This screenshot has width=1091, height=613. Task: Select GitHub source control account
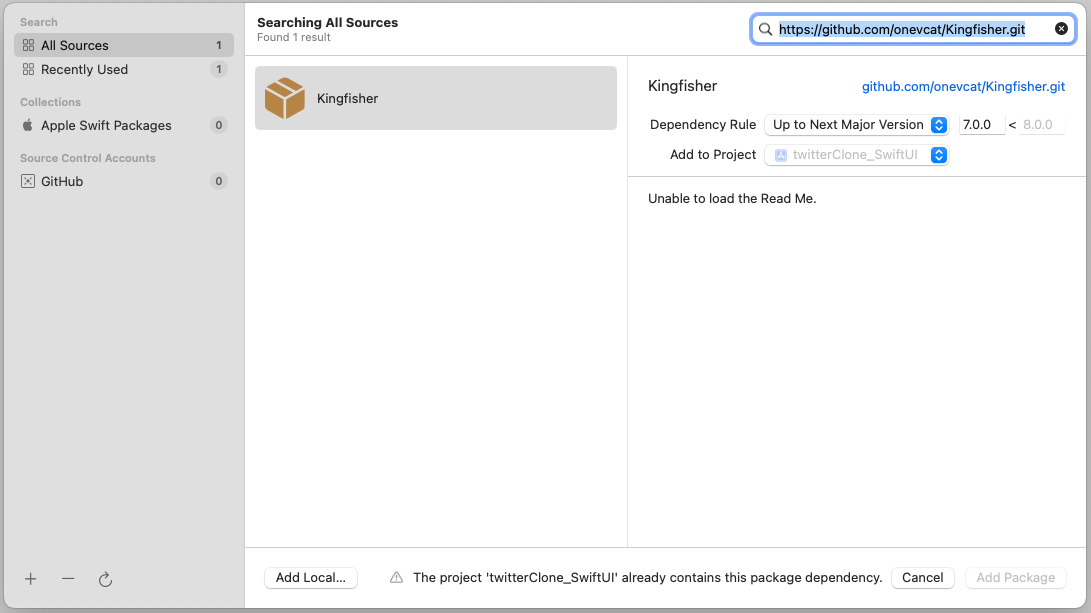click(124, 182)
